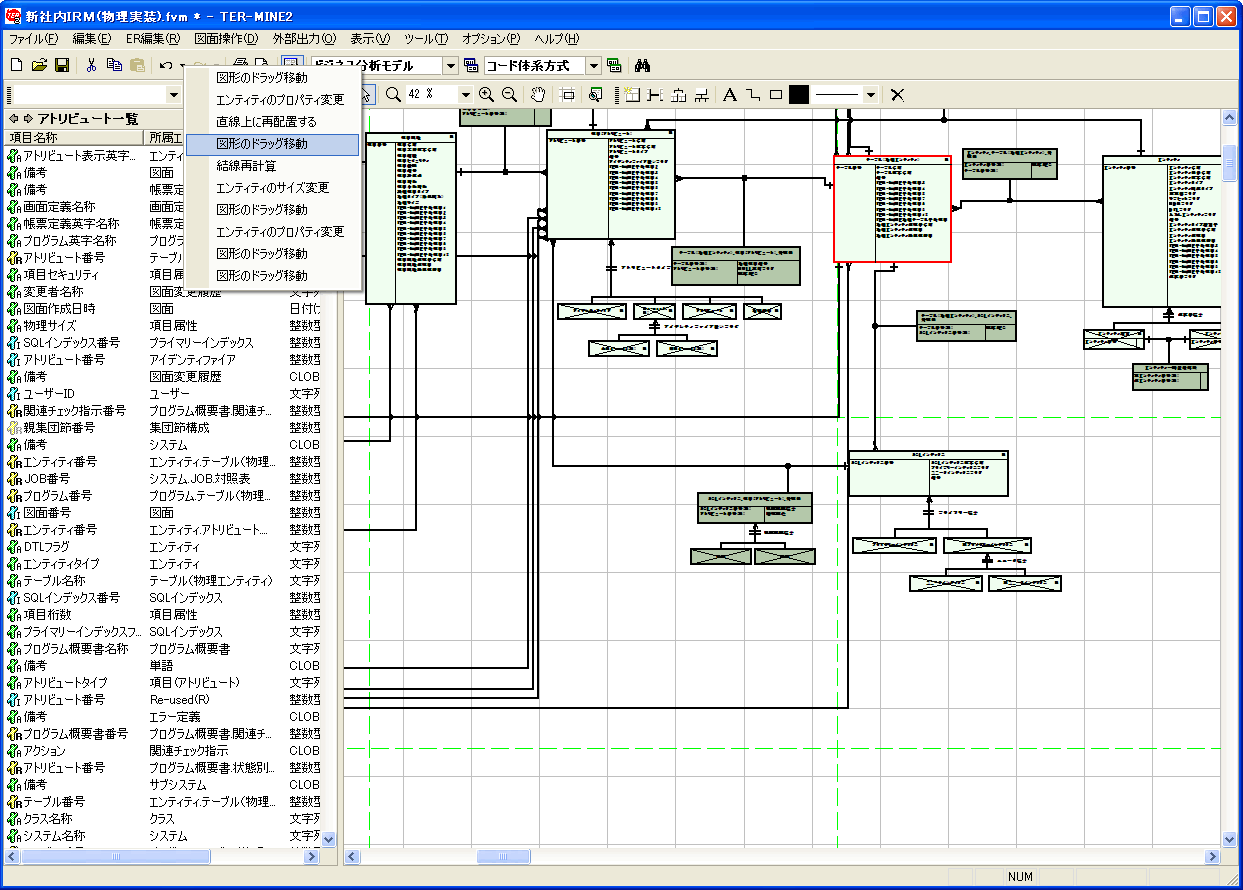Open the undo history dropdown arrow
This screenshot has width=1243, height=890.
(x=182, y=65)
